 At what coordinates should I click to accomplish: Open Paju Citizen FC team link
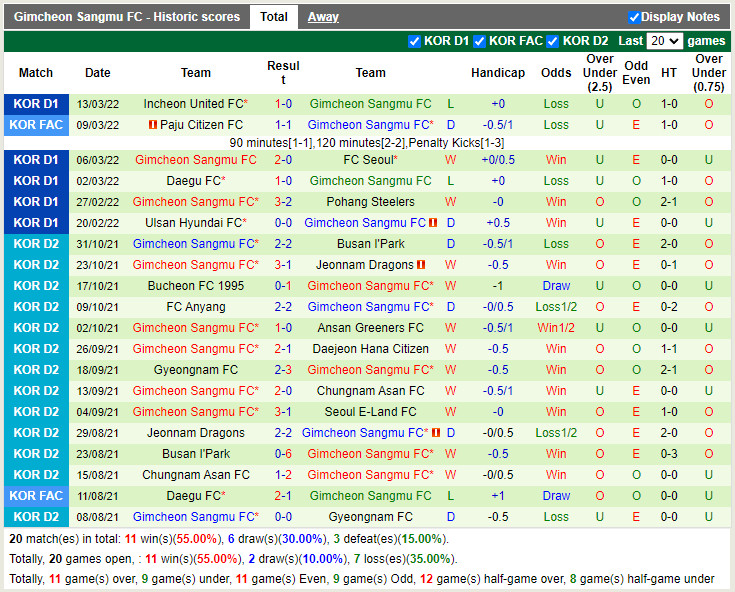pos(202,125)
